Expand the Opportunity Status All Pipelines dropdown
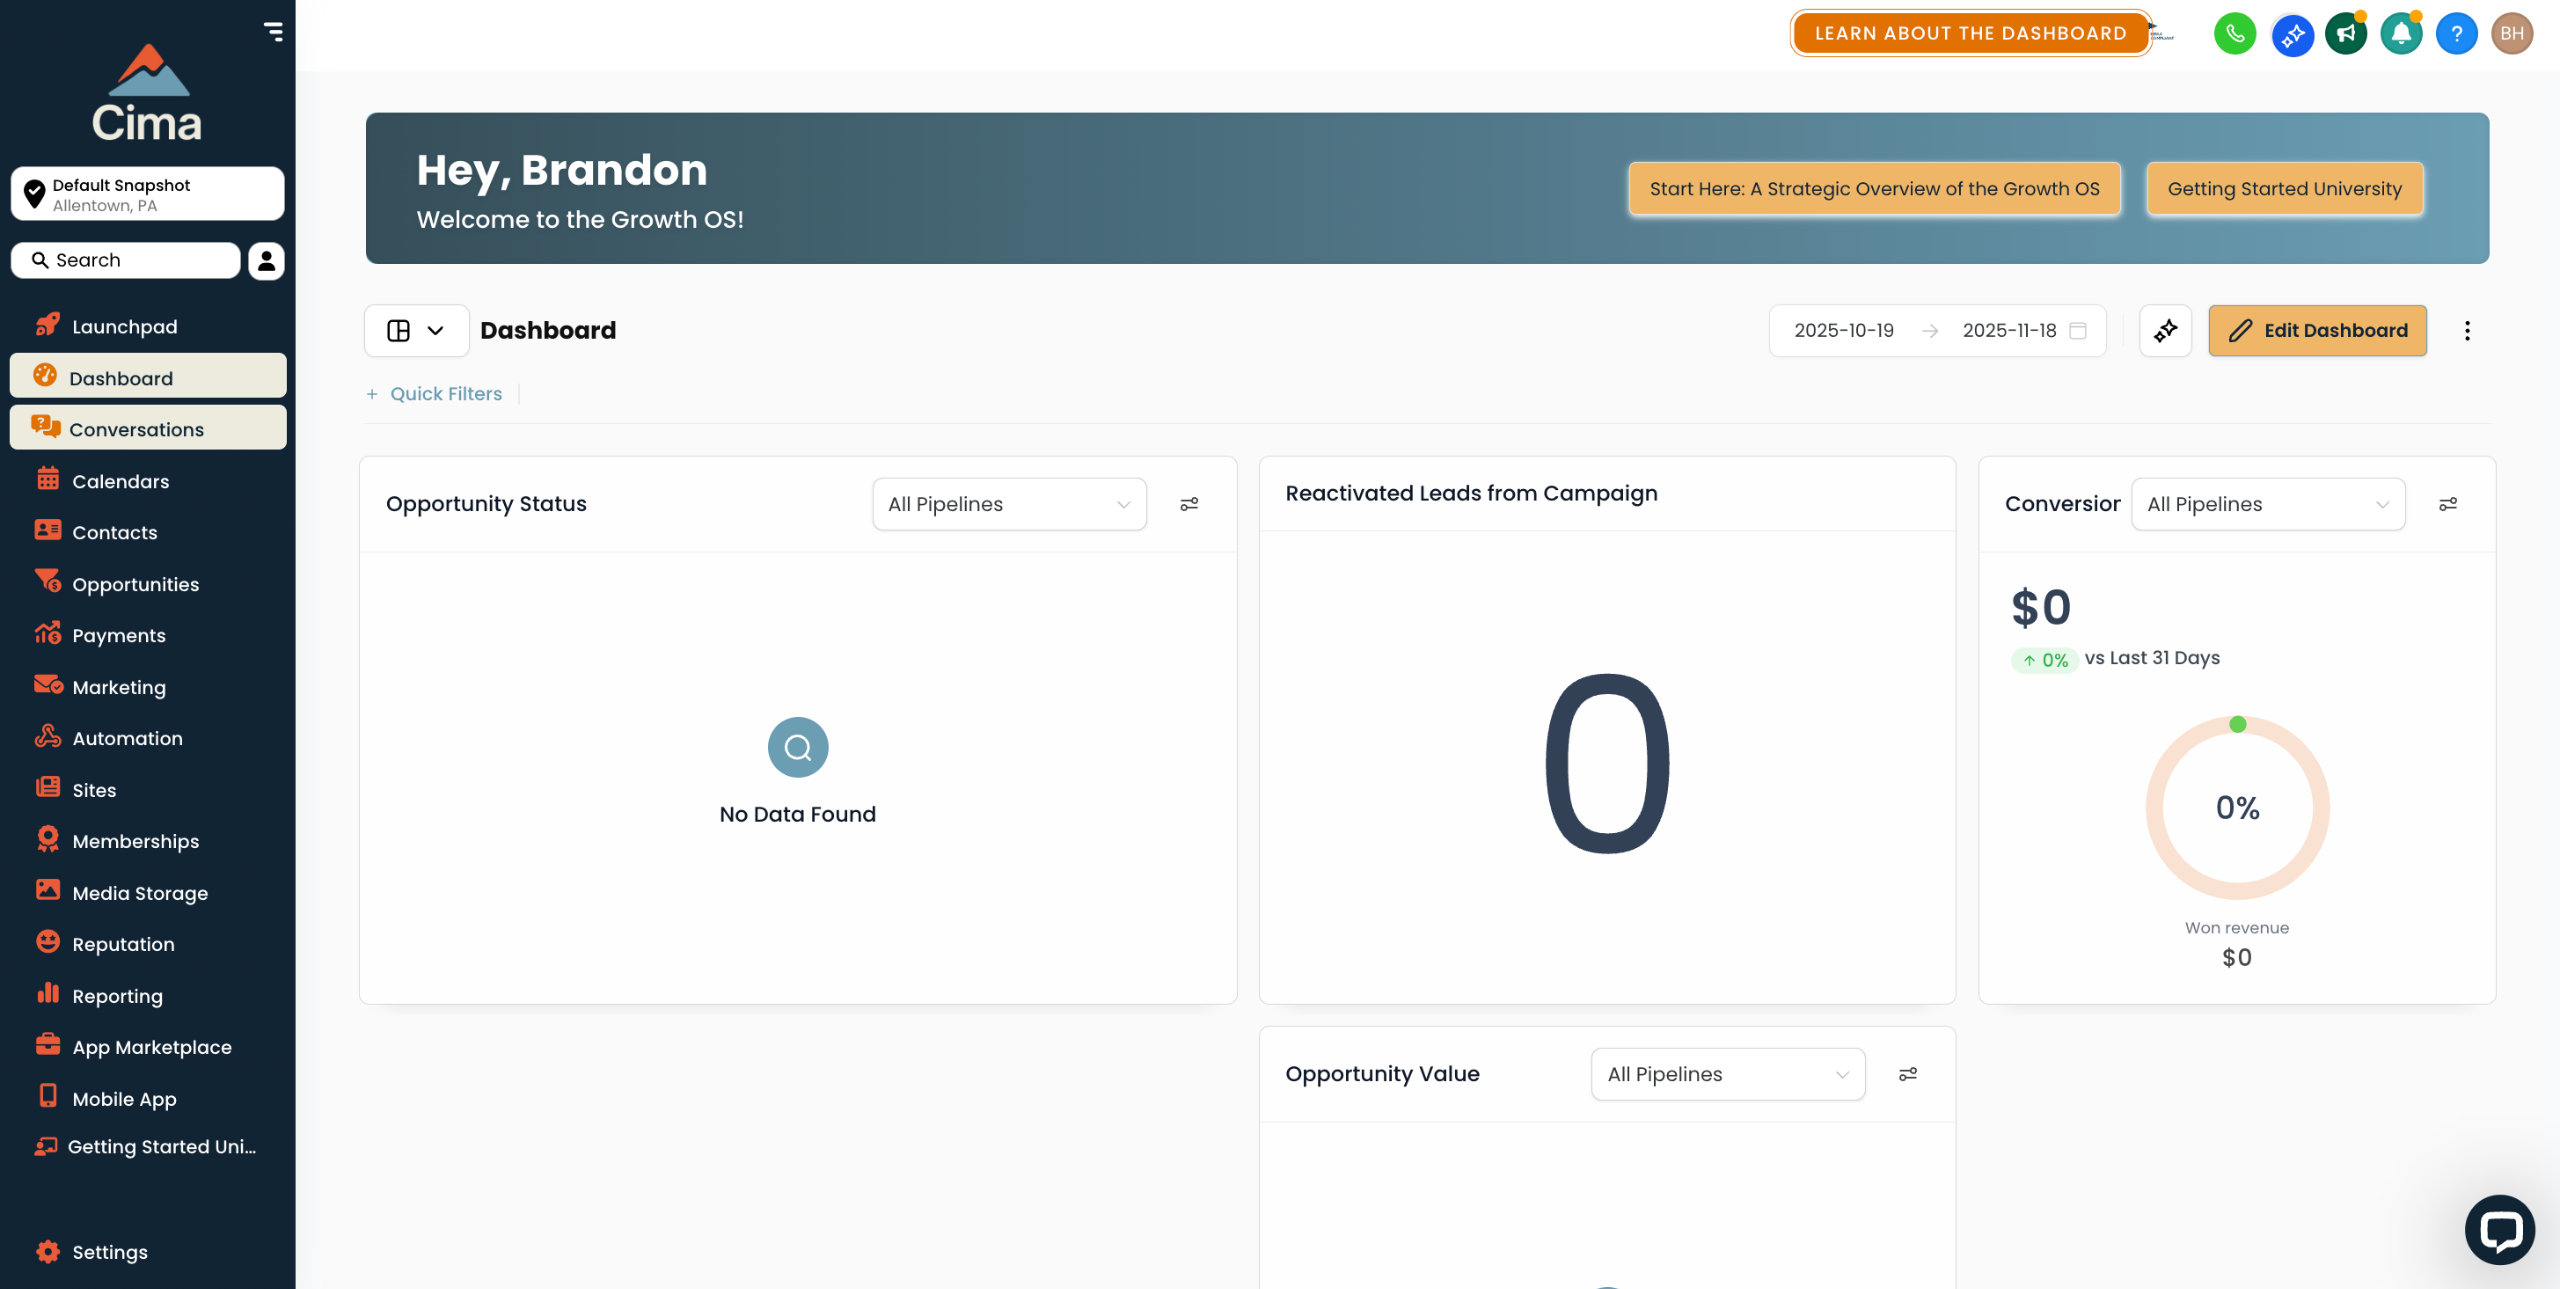 (x=1009, y=504)
